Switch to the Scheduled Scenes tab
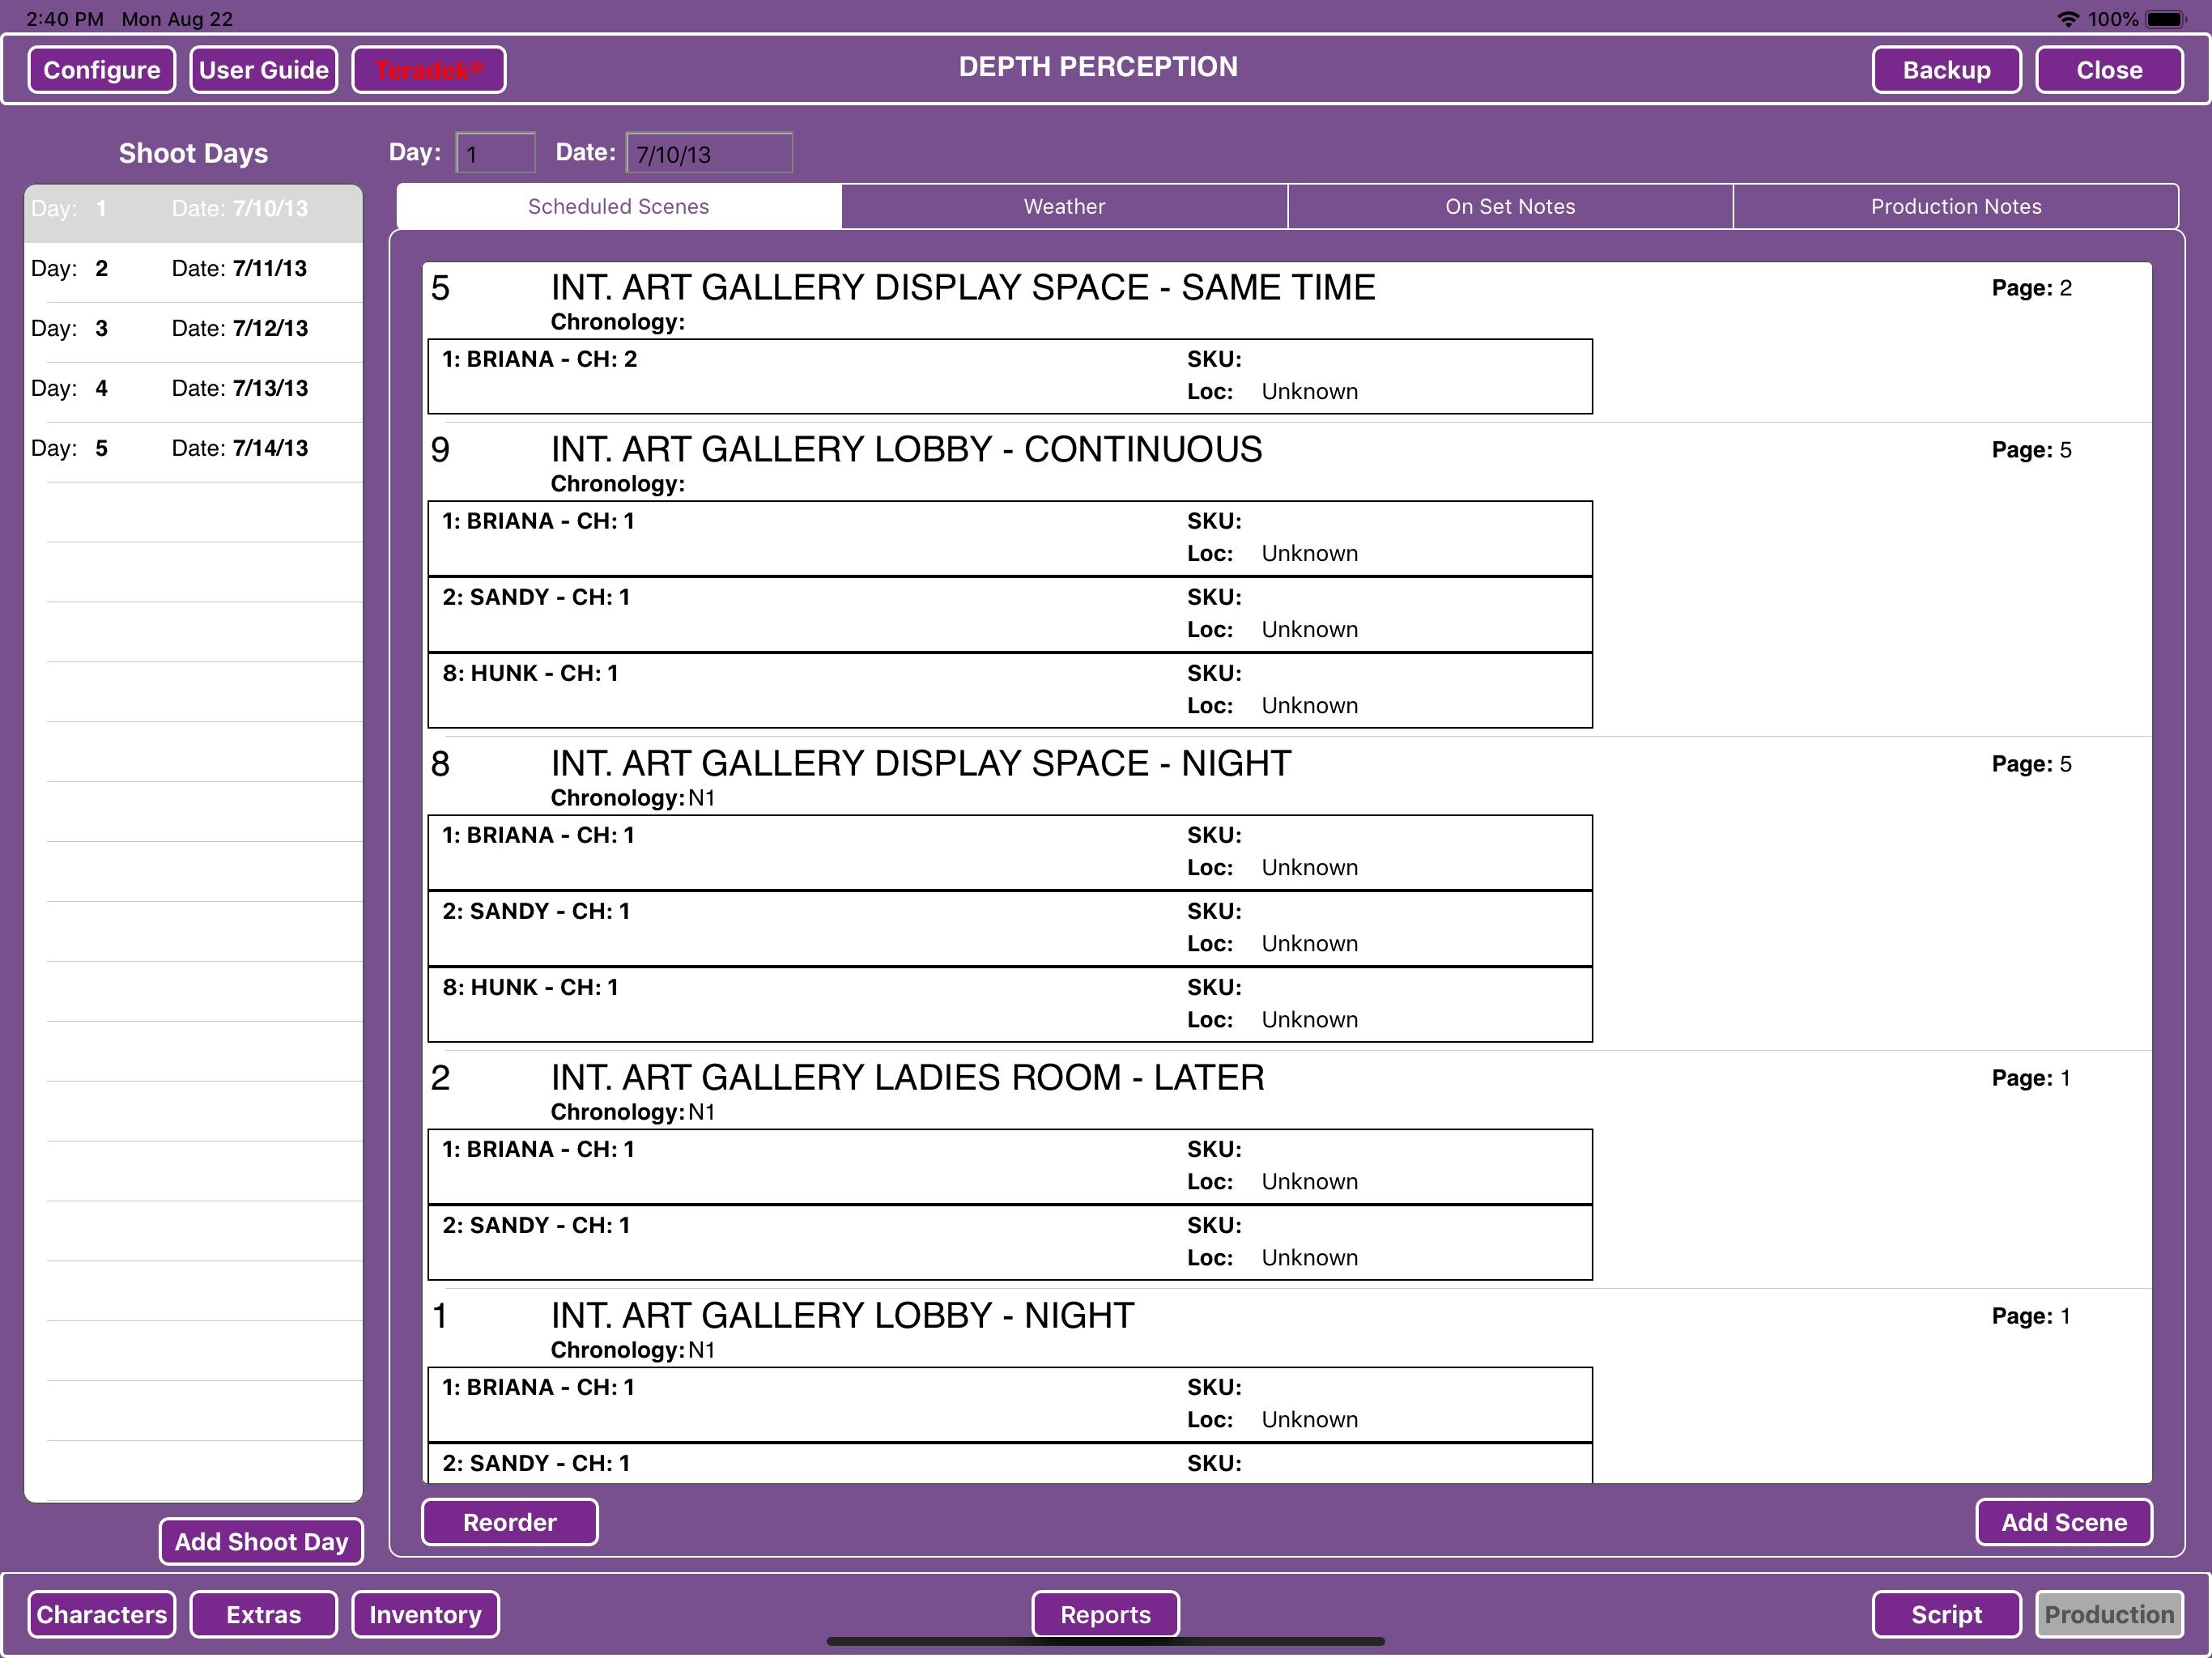This screenshot has width=2212, height=1658. point(618,206)
